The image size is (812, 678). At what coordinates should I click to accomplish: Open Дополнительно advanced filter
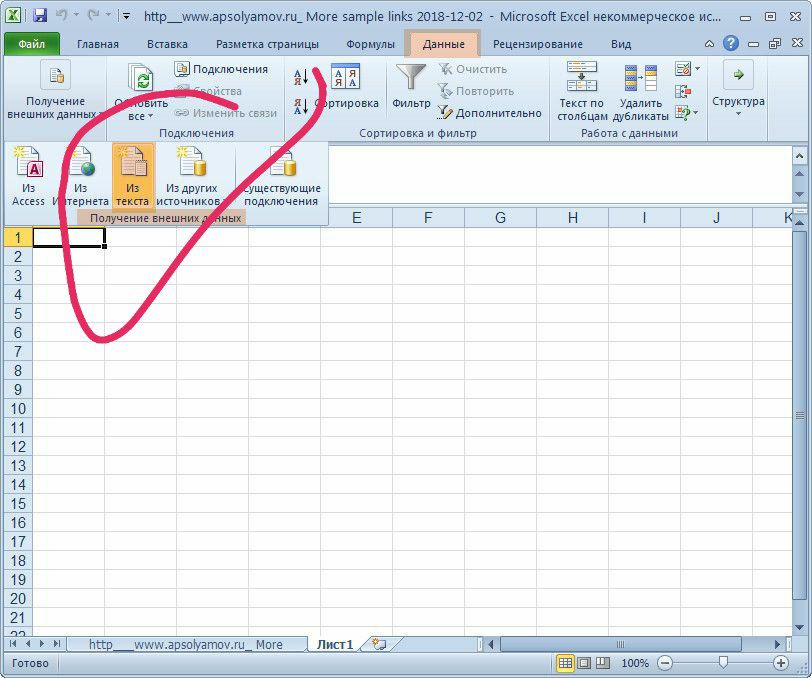point(489,113)
